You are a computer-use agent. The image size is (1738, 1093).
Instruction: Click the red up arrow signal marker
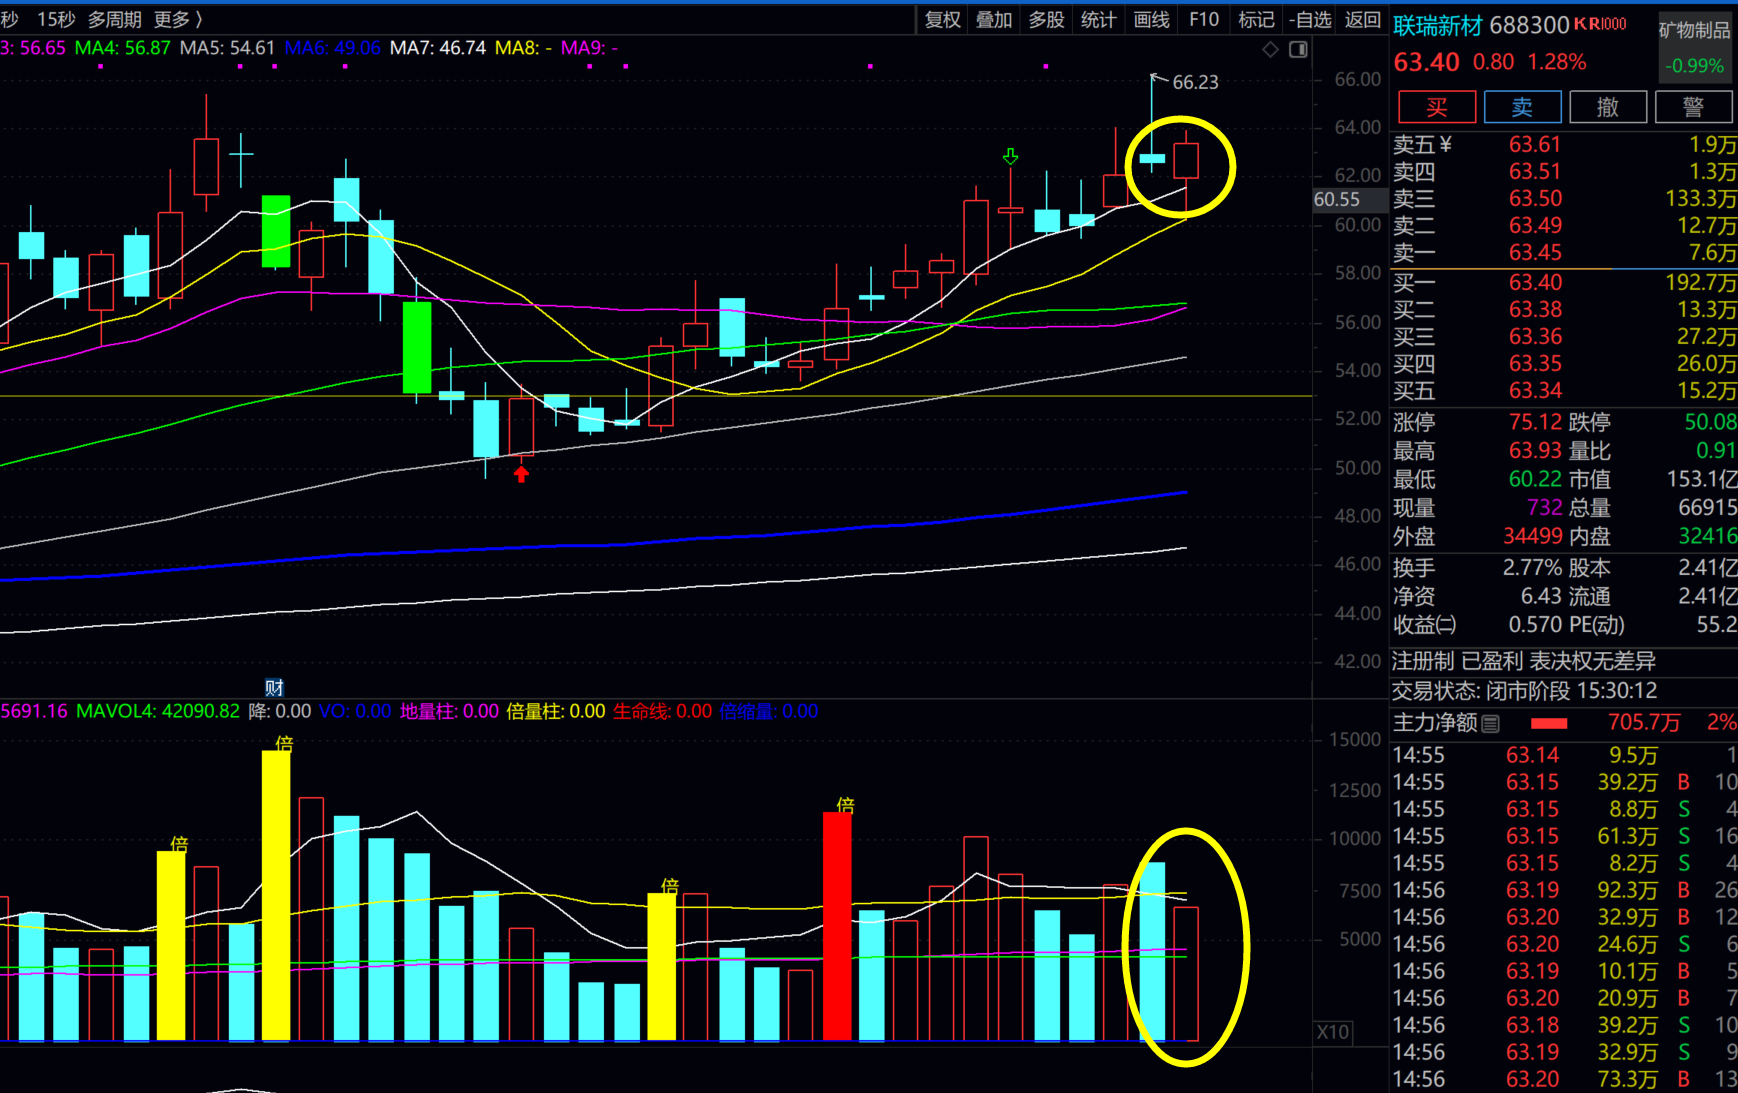(x=521, y=474)
